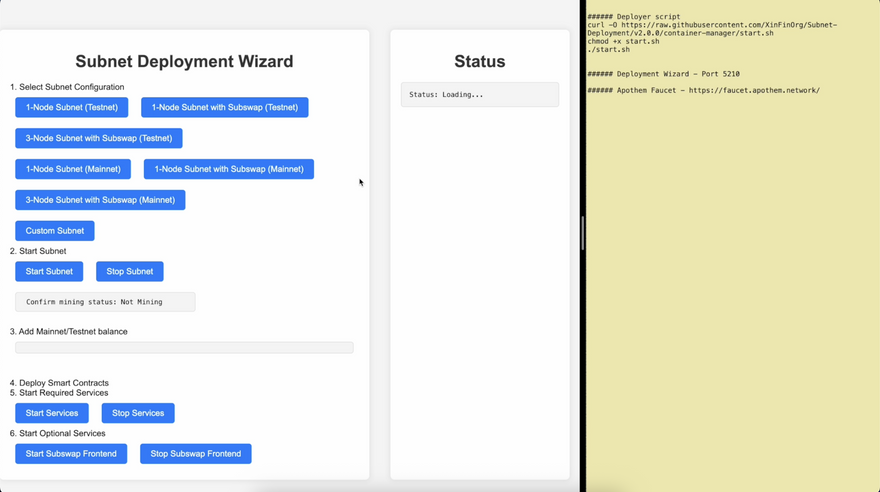The height and width of the screenshot is (492, 880).
Task: Pick 3-Node Subnet with Subswap (Testnet)
Action: click(x=99, y=138)
